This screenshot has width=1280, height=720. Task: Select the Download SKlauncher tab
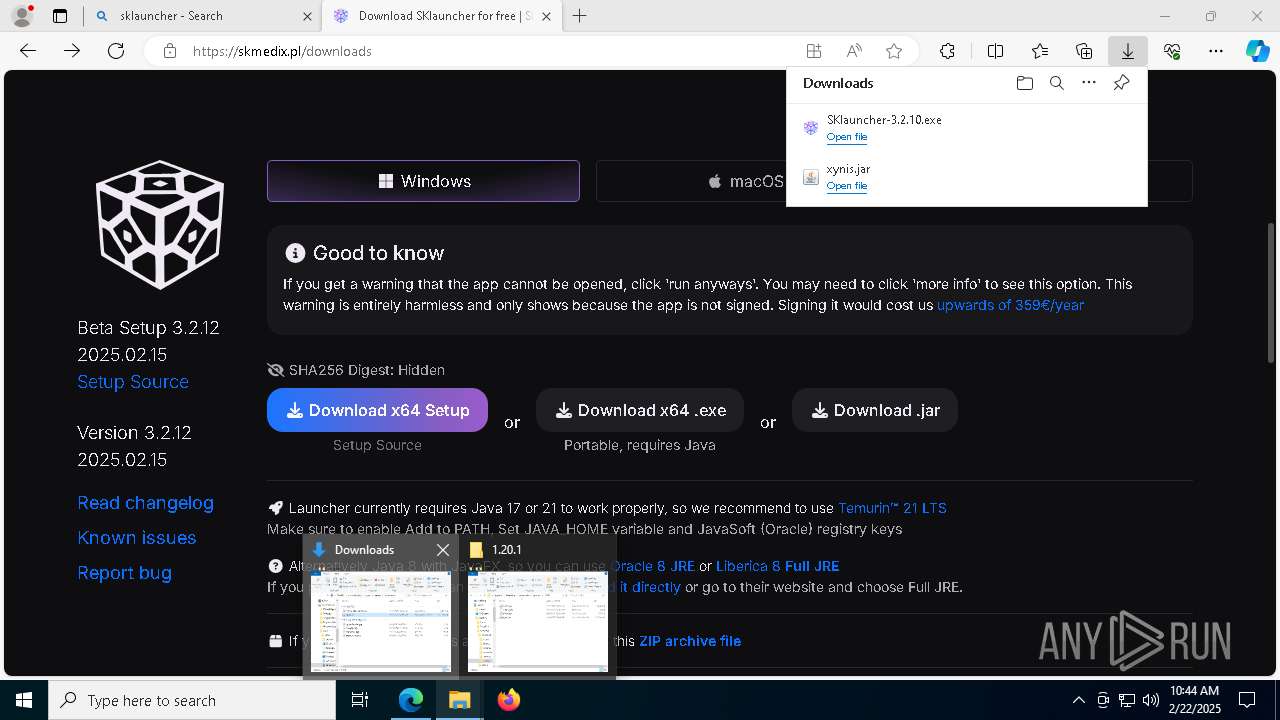coord(444,16)
